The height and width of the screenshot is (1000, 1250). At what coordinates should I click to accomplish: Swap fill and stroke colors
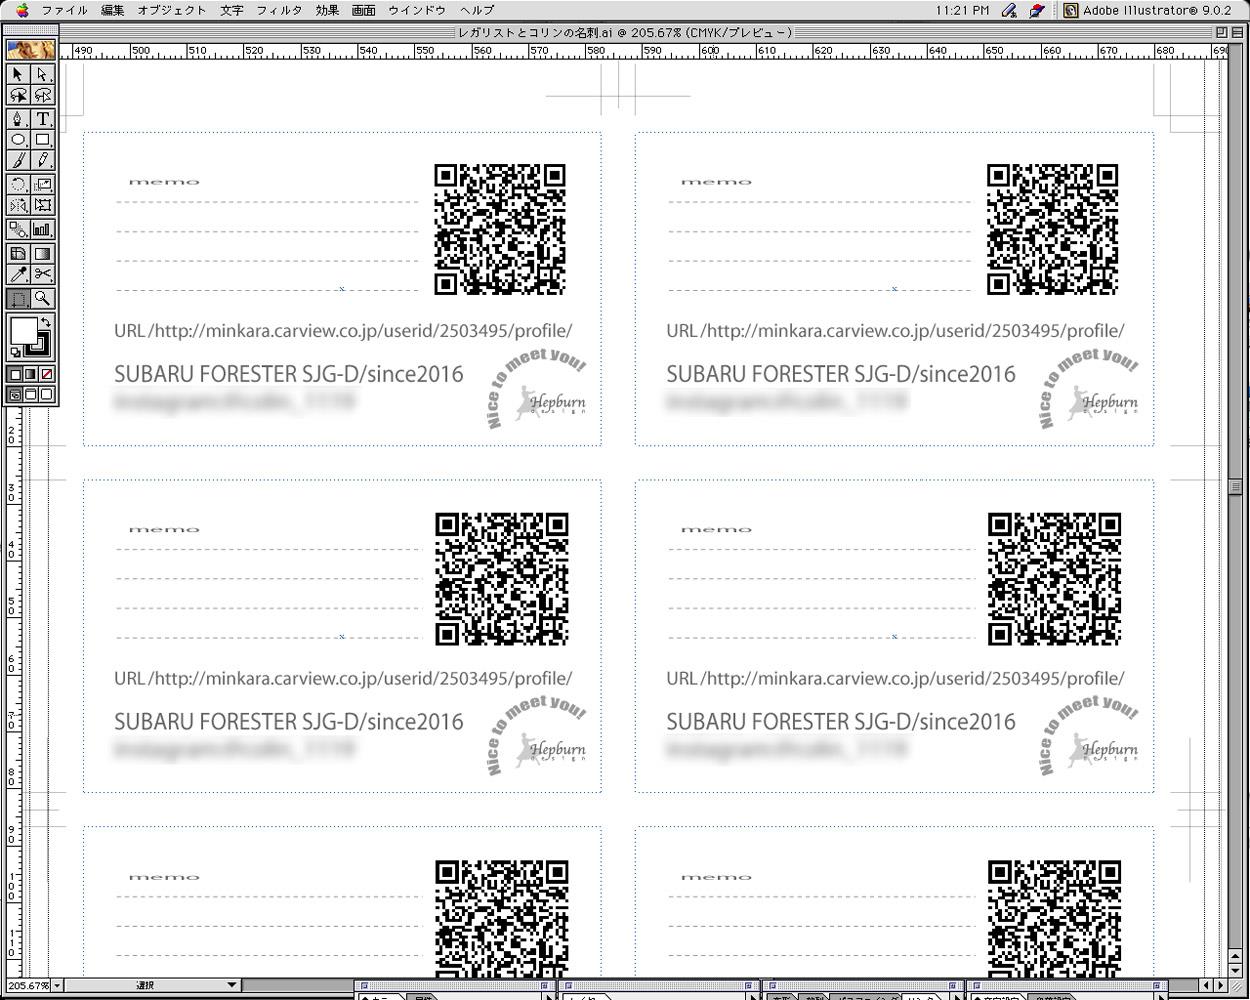(45, 322)
